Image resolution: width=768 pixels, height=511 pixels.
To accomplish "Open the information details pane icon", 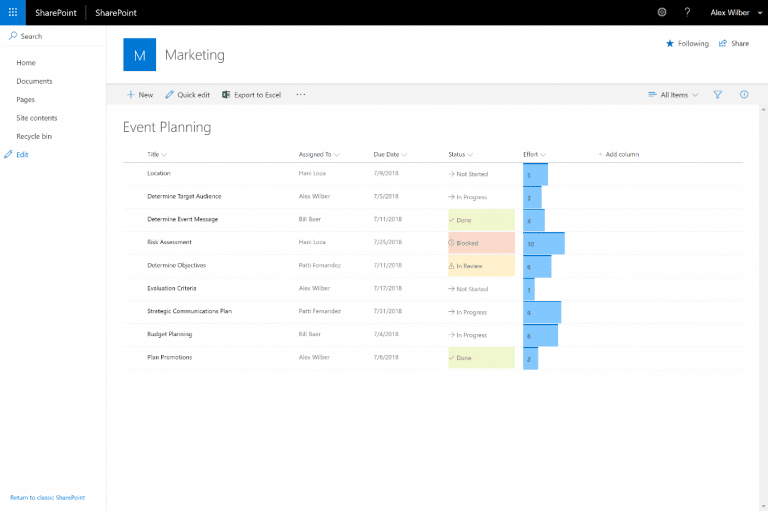I will (x=744, y=95).
